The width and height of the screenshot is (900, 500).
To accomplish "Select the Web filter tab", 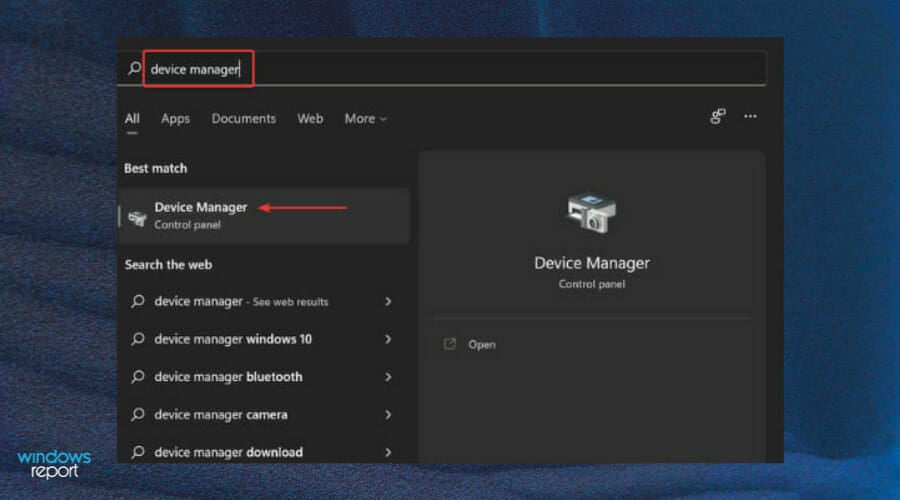I will point(310,118).
